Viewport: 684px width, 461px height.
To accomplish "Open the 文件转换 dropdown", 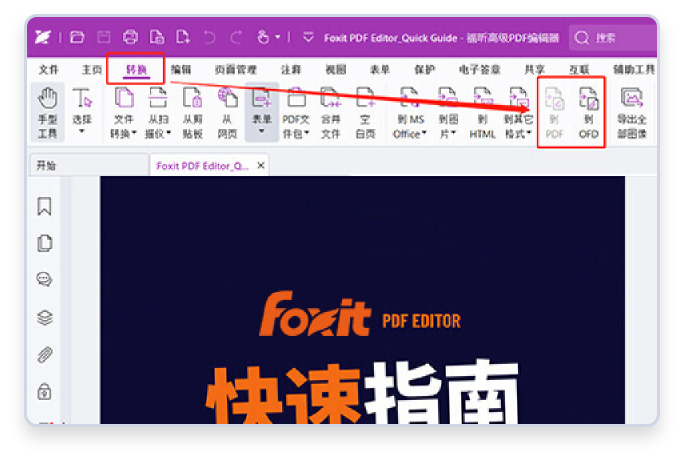I will 123,113.
